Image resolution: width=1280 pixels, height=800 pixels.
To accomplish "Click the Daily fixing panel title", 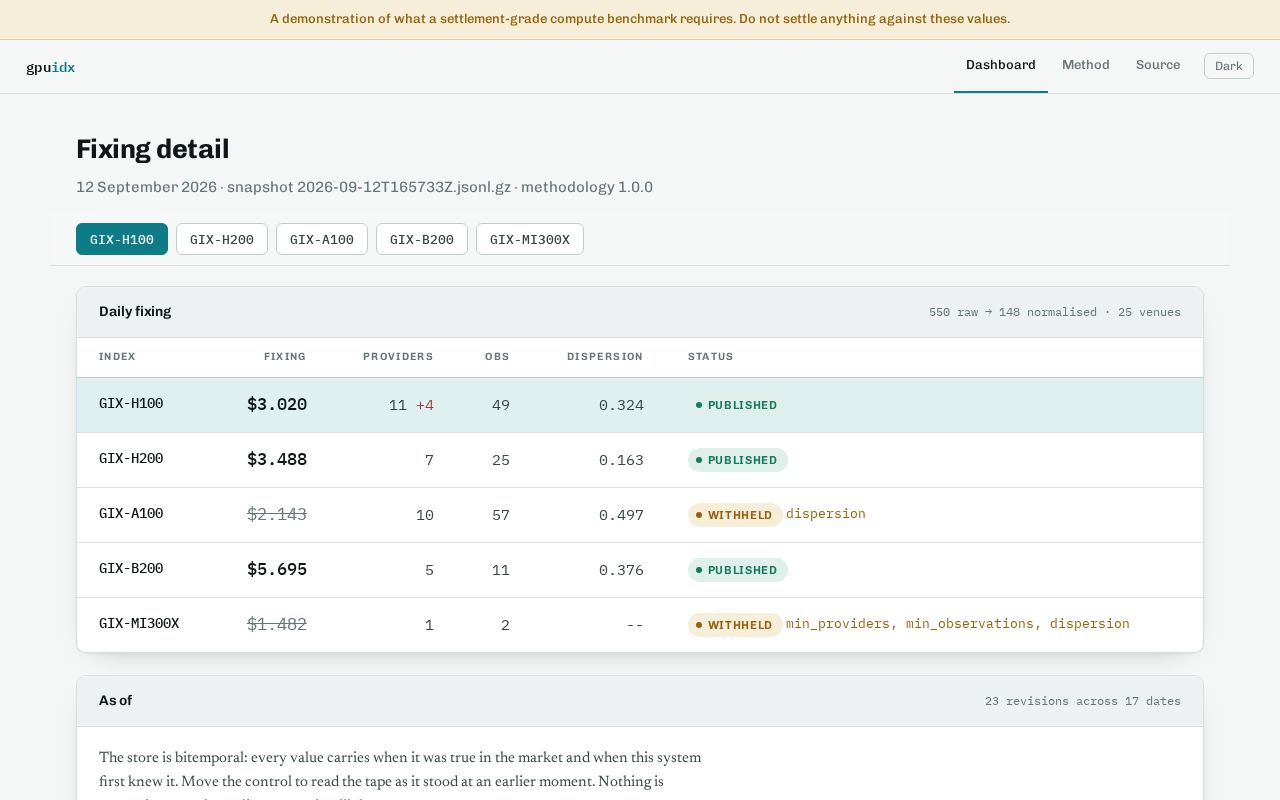I will (135, 311).
